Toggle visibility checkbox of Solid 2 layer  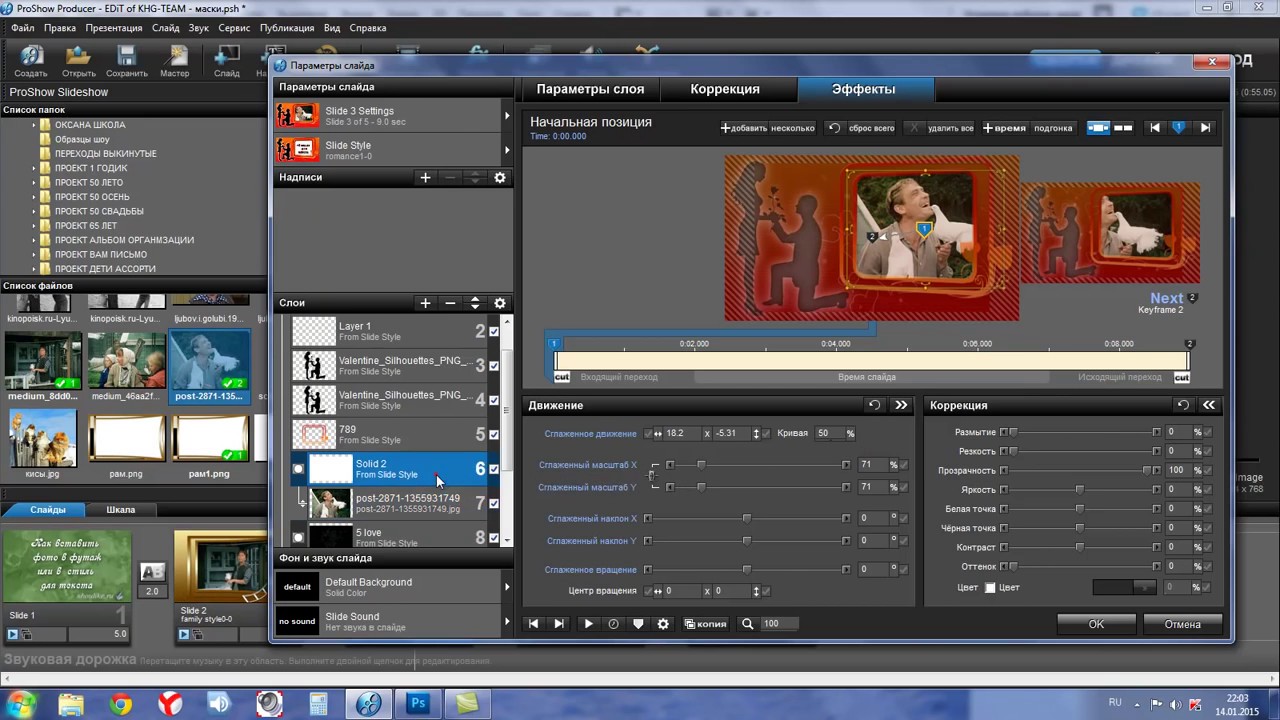pos(494,469)
